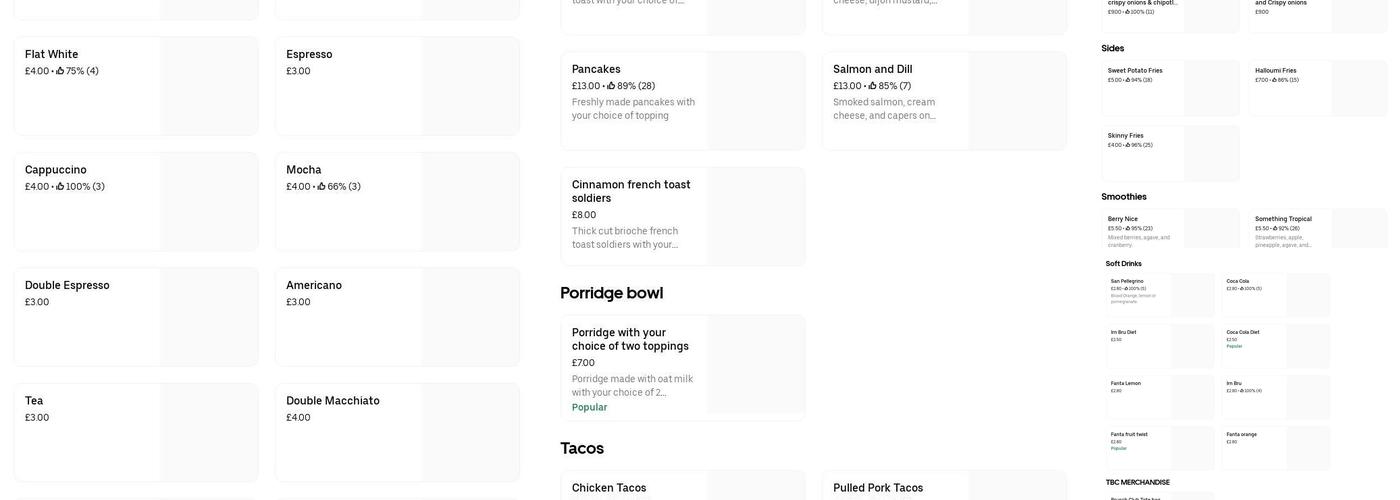Click the Pancakes item image thumbnail
The image size is (1400, 500).
[756, 101]
